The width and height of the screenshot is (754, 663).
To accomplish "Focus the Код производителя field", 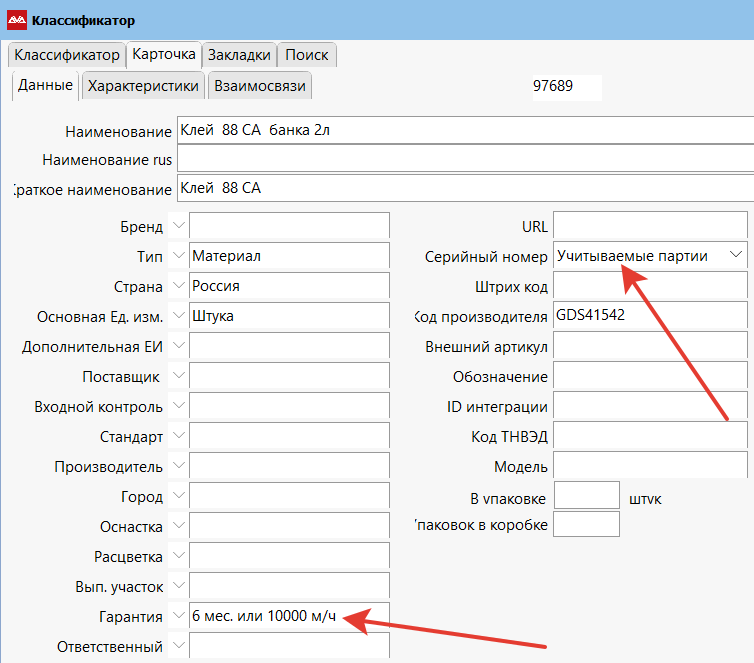I will click(x=650, y=316).
